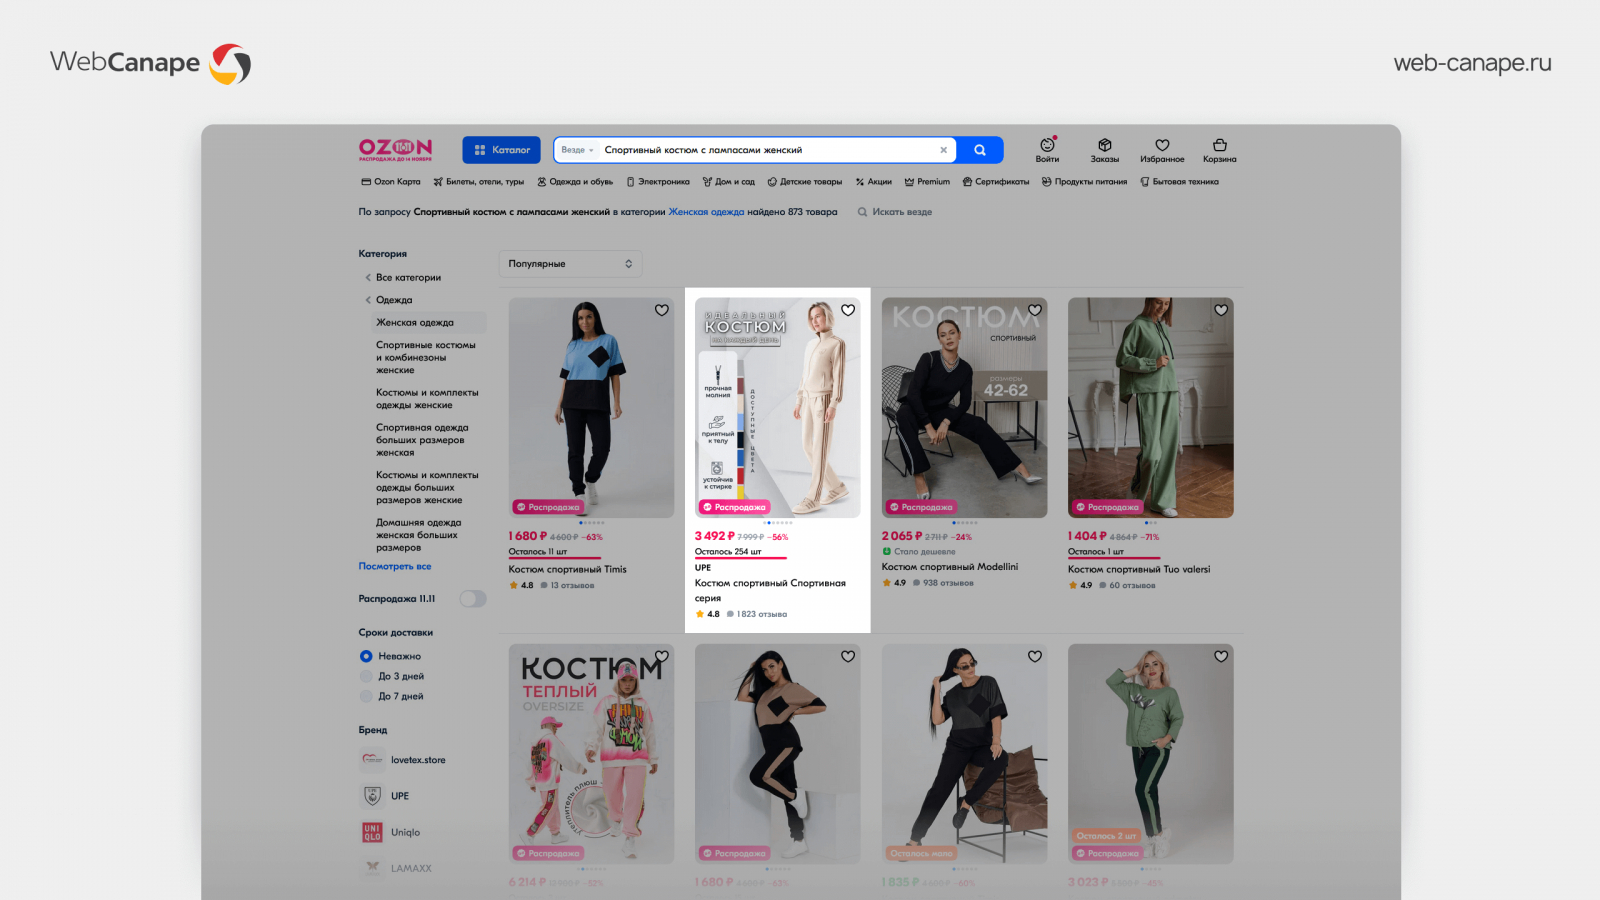
Task: Favorite the black suit on the chair card
Action: [x=1035, y=656]
